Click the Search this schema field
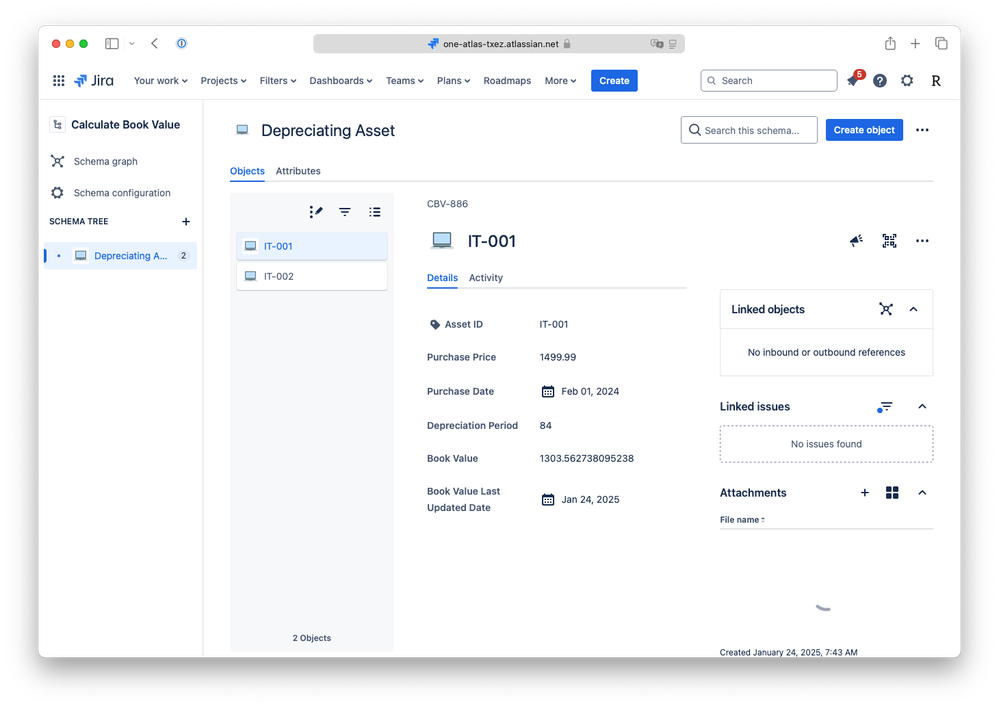 pyautogui.click(x=749, y=130)
